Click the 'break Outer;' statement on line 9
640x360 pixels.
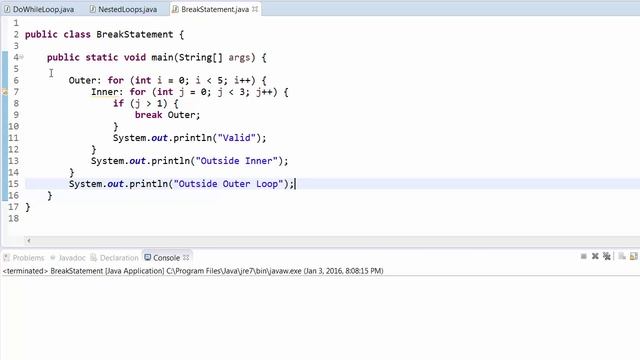pos(167,115)
